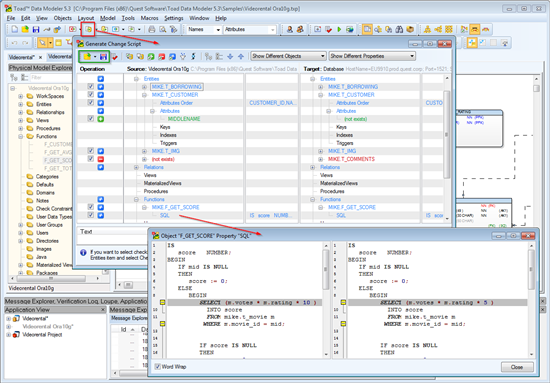550x383 pixels.
Task: Select Videorental Project in Application View
Action: click(42, 335)
